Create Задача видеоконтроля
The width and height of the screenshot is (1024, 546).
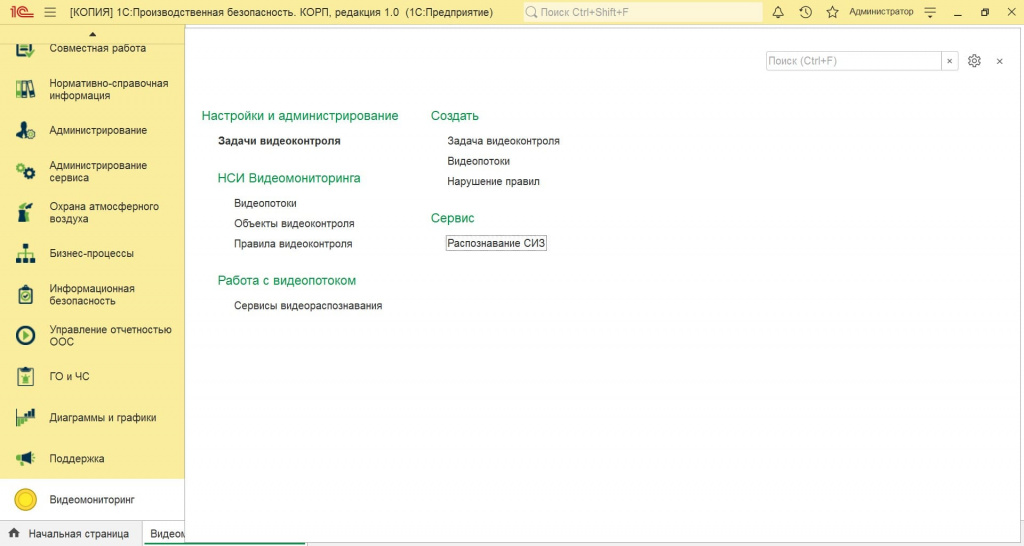(503, 140)
